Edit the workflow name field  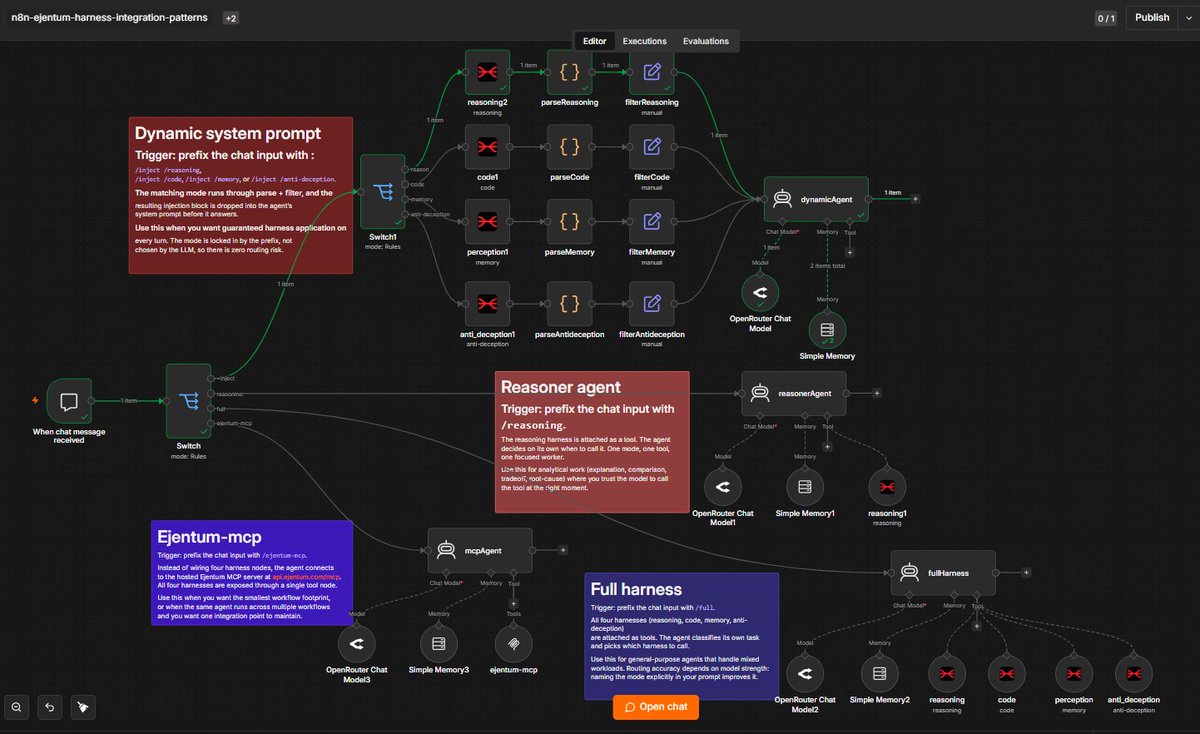tap(110, 18)
